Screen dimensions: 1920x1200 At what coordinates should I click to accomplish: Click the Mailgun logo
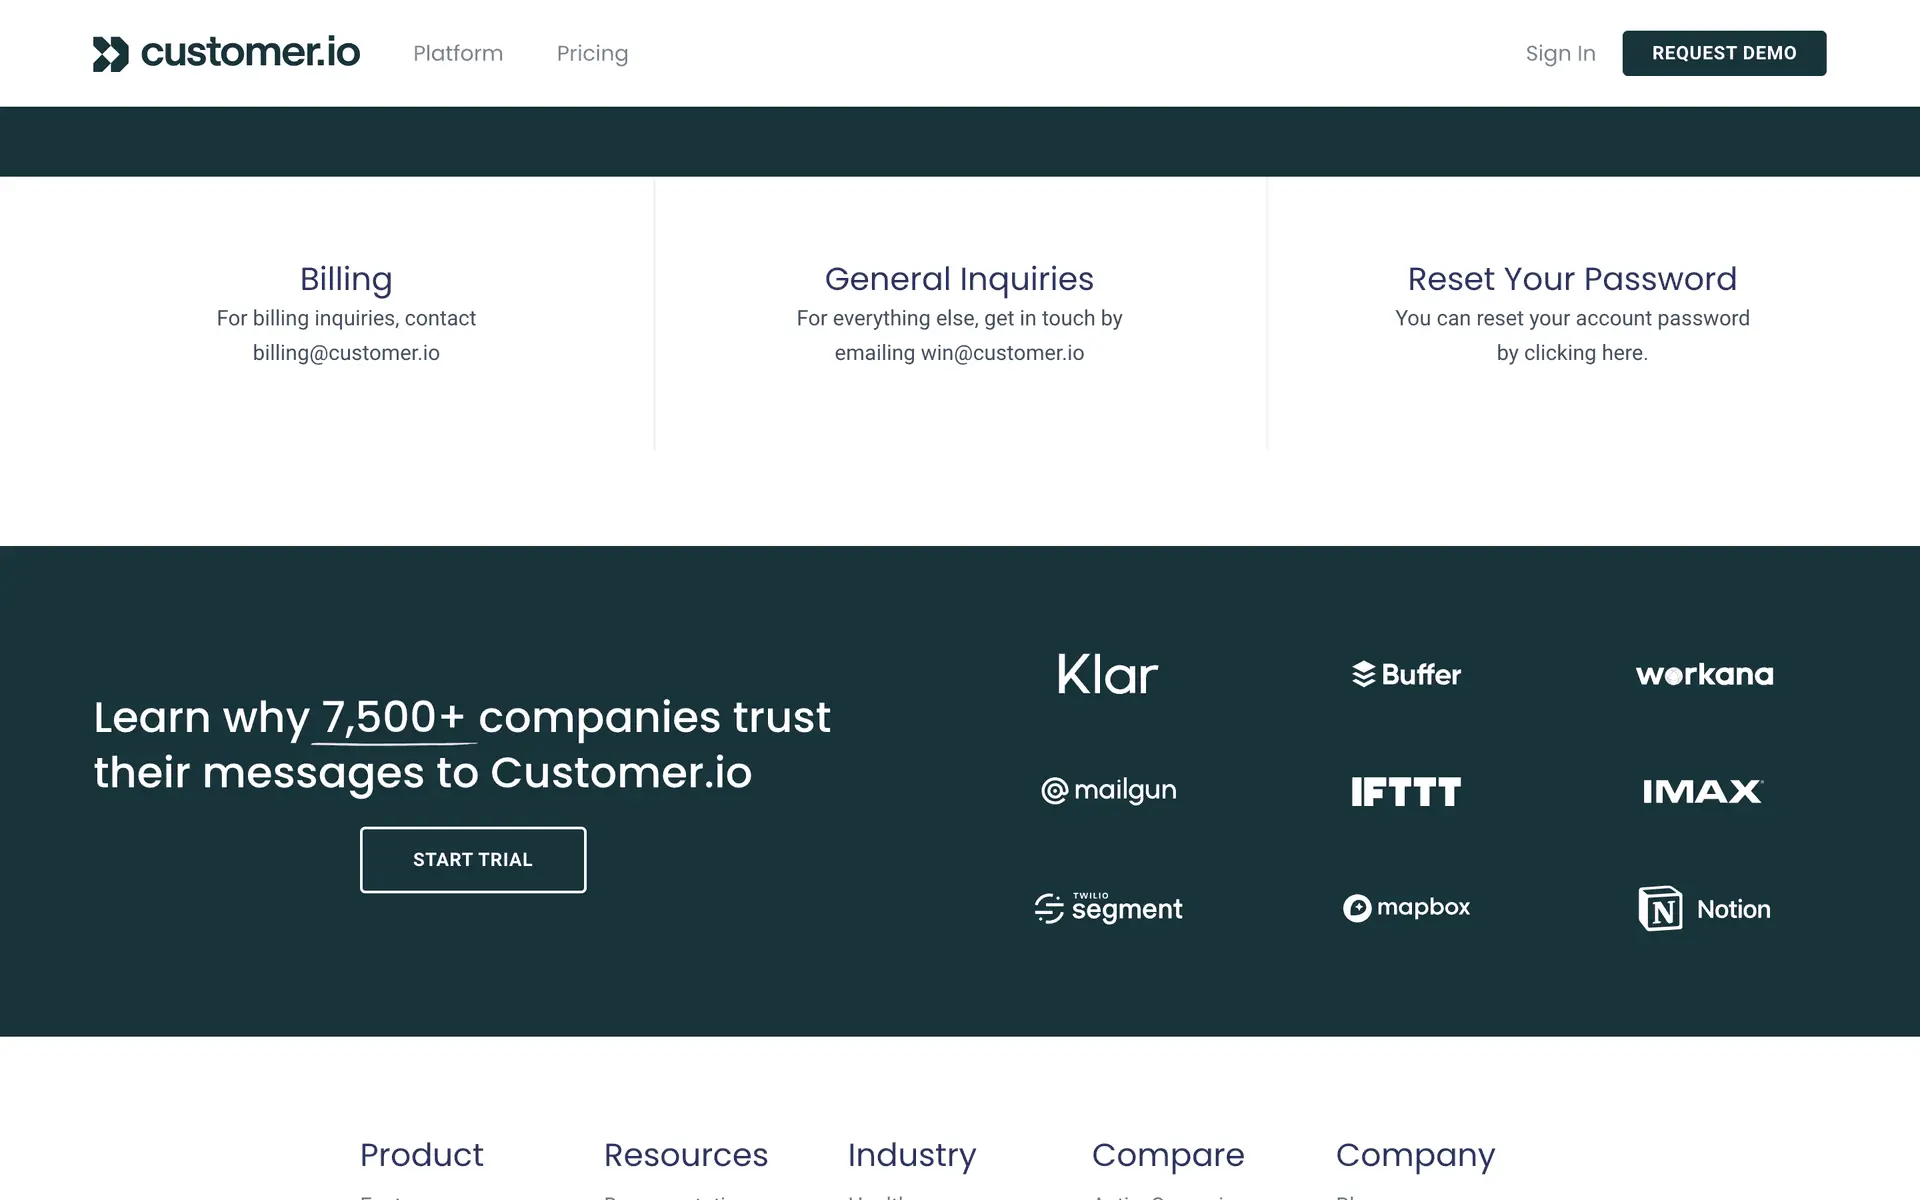coord(1108,791)
